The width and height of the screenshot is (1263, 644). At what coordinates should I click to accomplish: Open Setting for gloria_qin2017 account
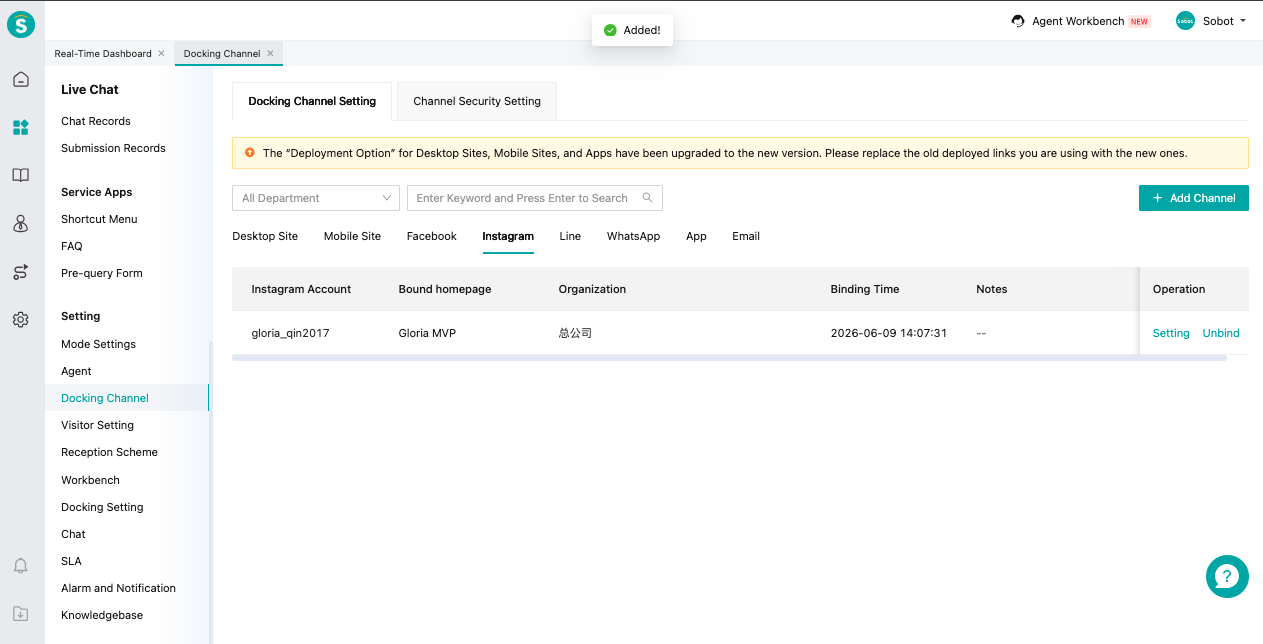1171,333
